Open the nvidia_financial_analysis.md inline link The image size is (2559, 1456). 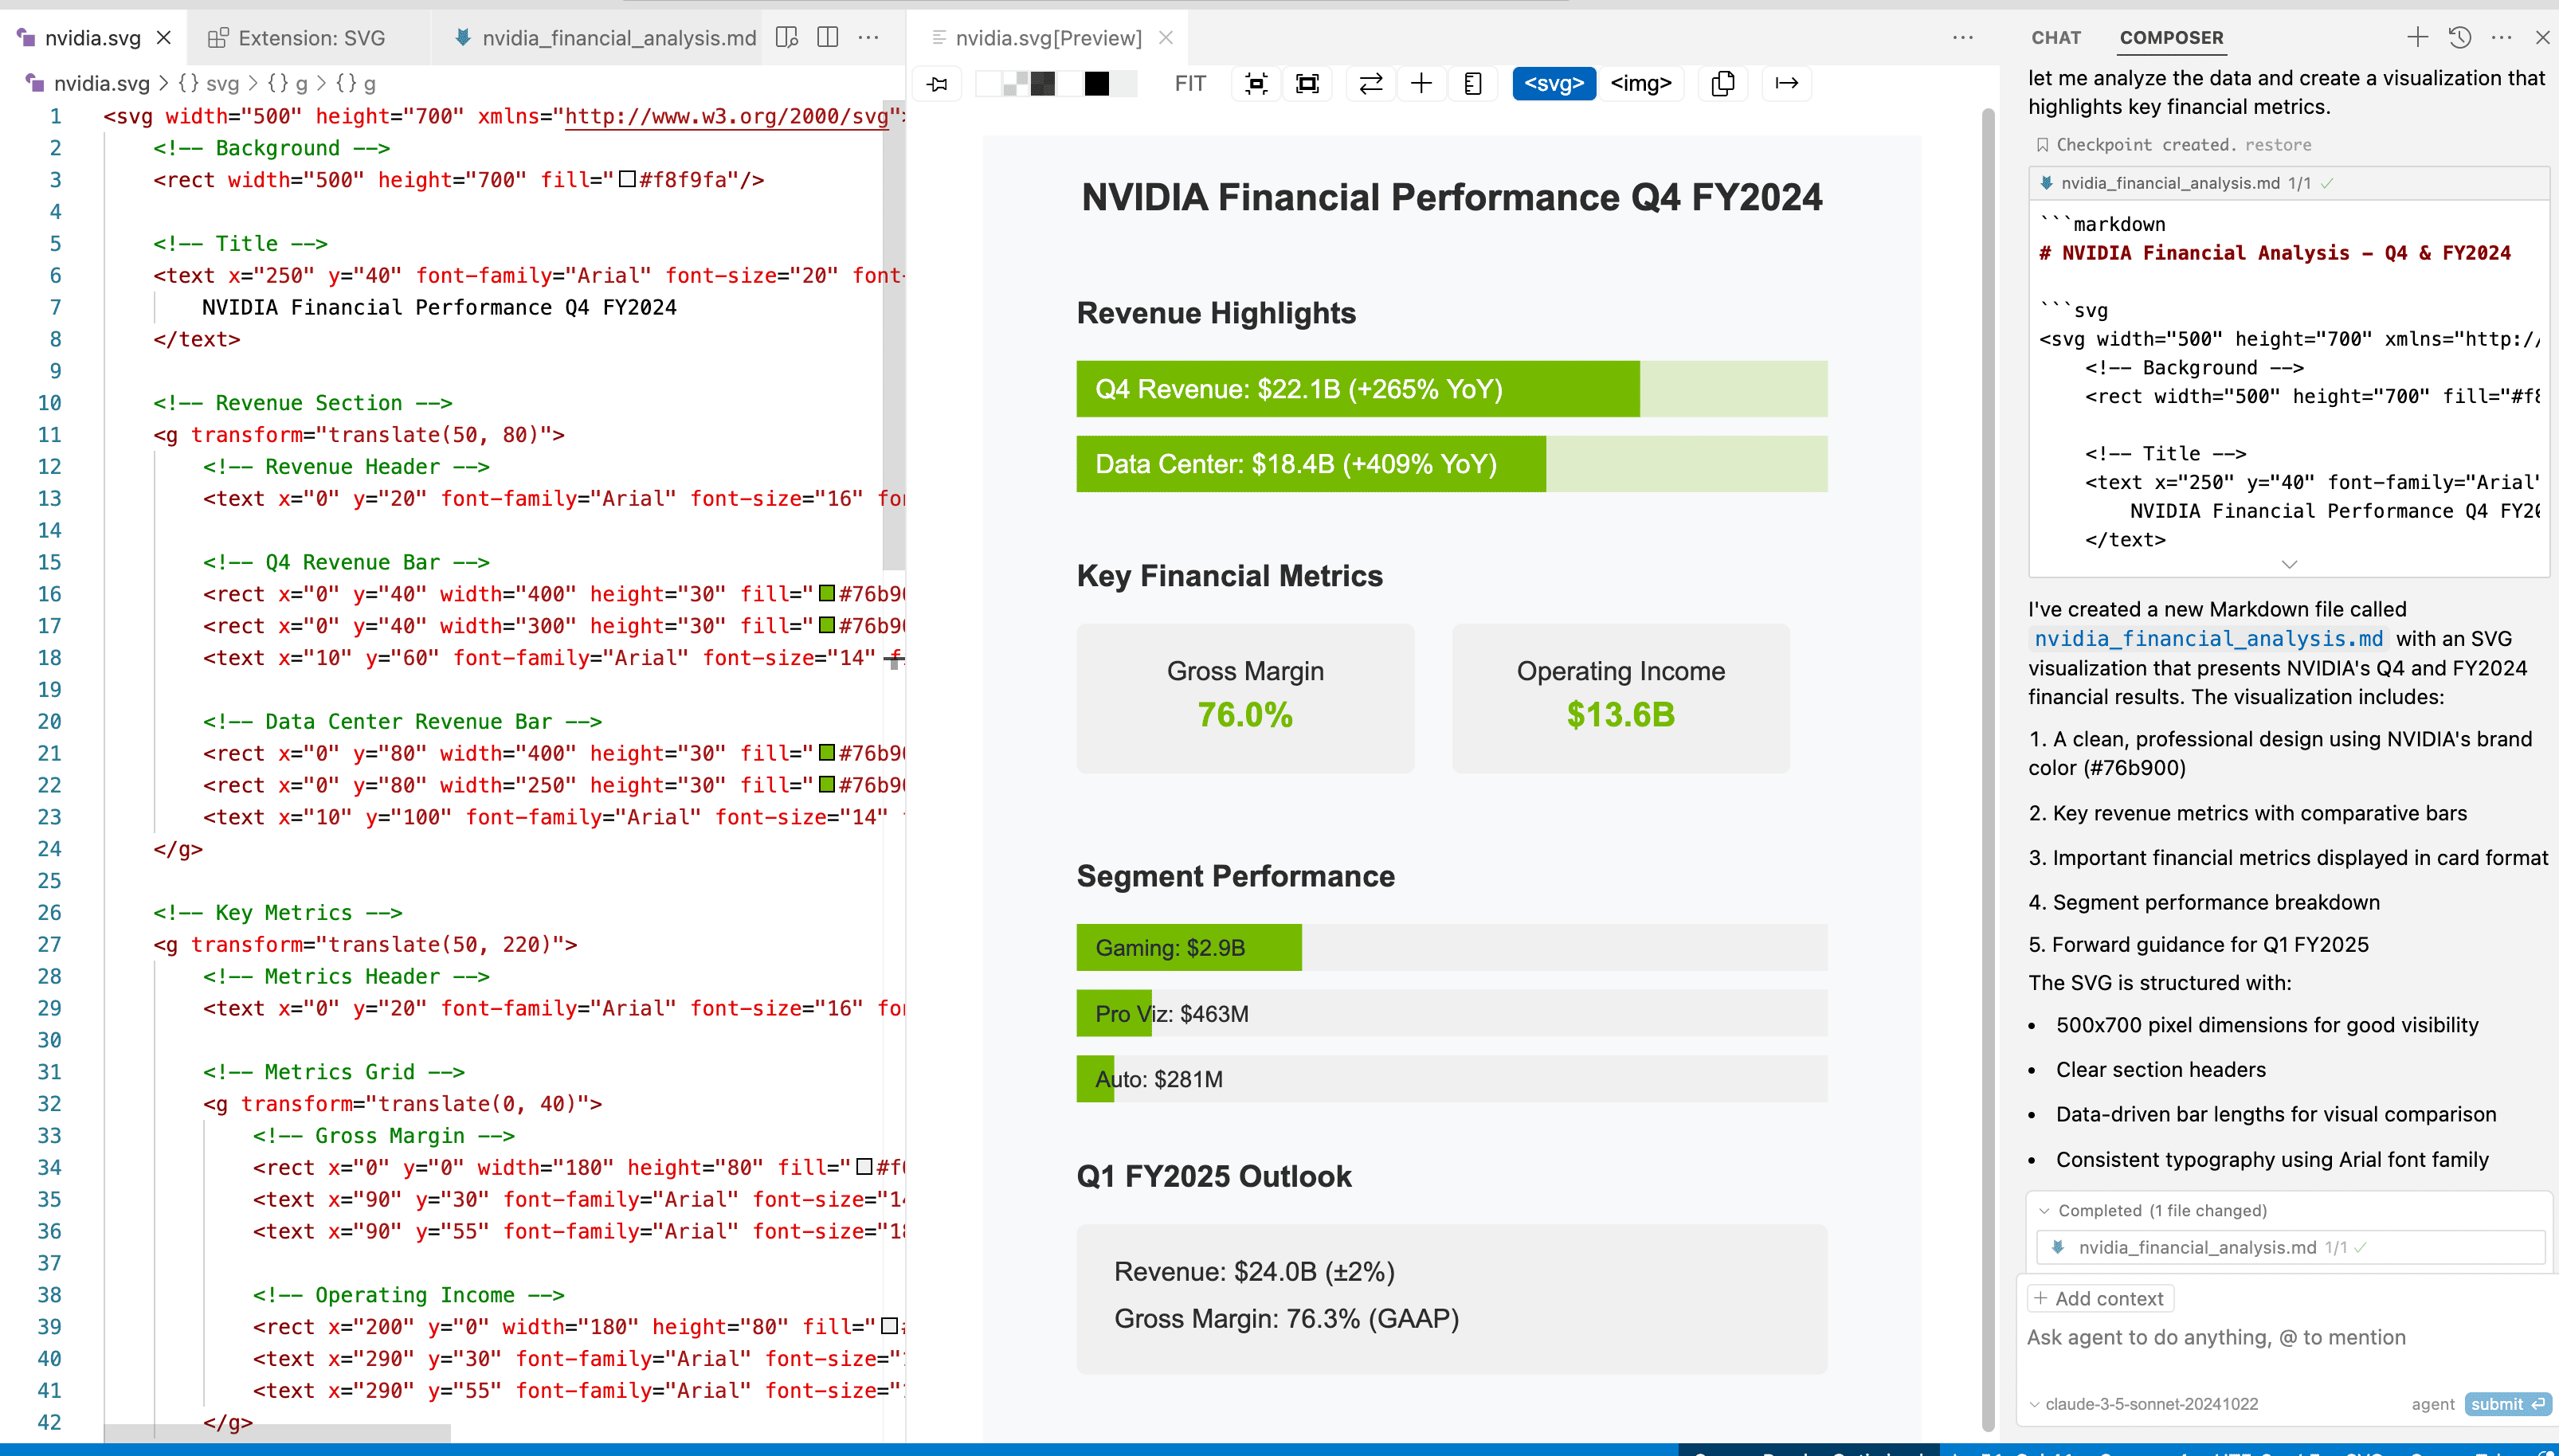pos(2209,639)
